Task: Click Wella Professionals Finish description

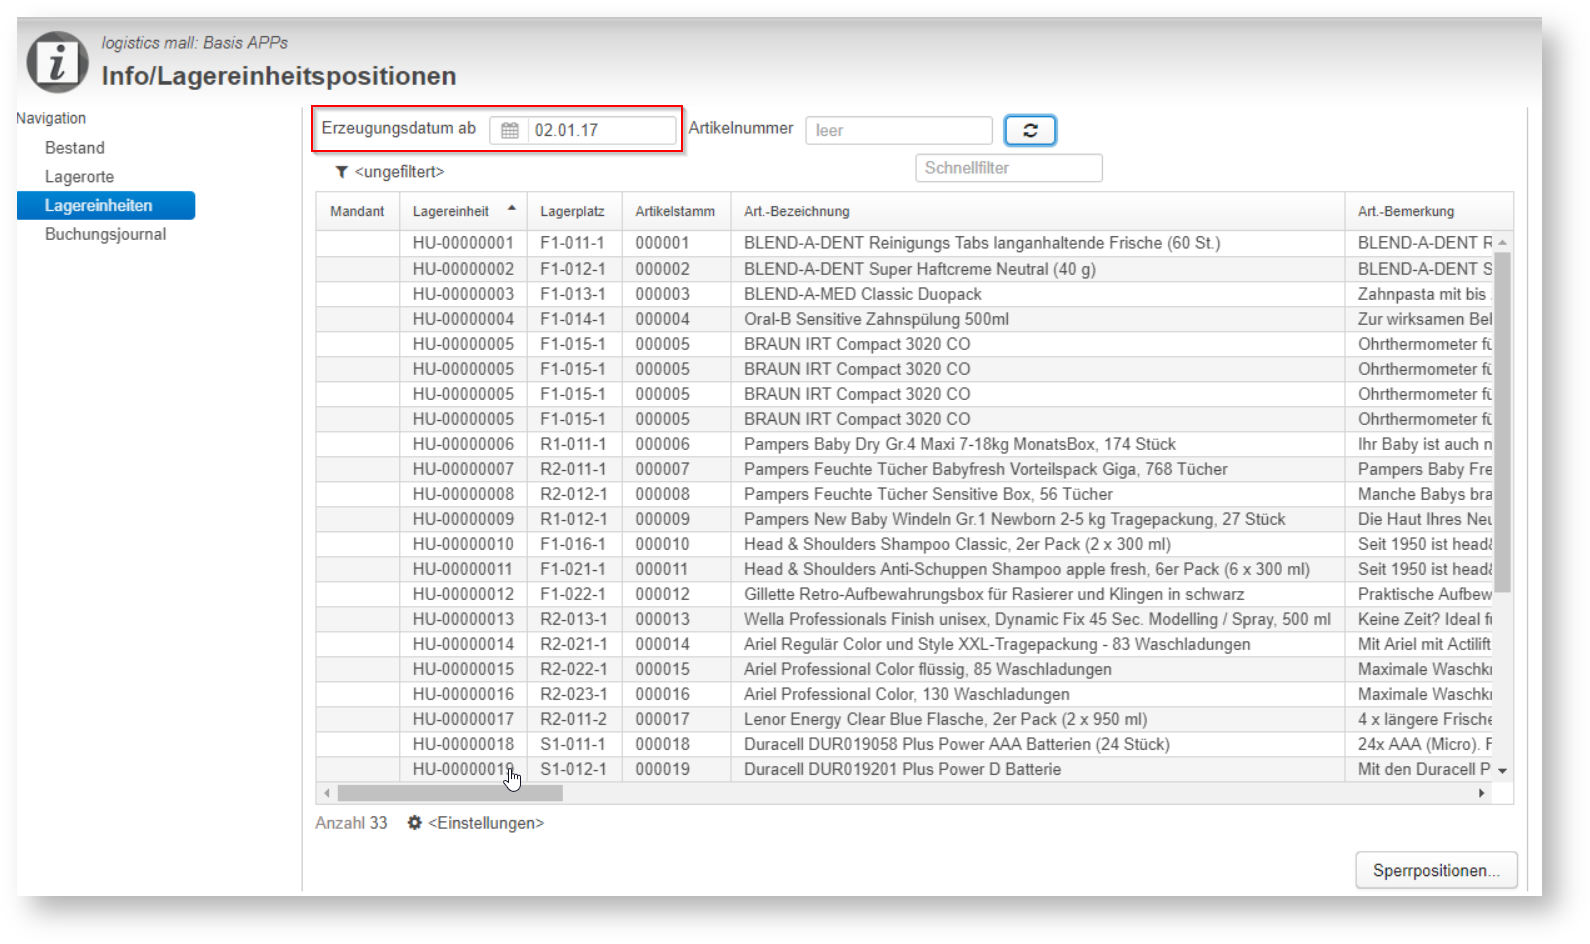Action: click(1037, 619)
